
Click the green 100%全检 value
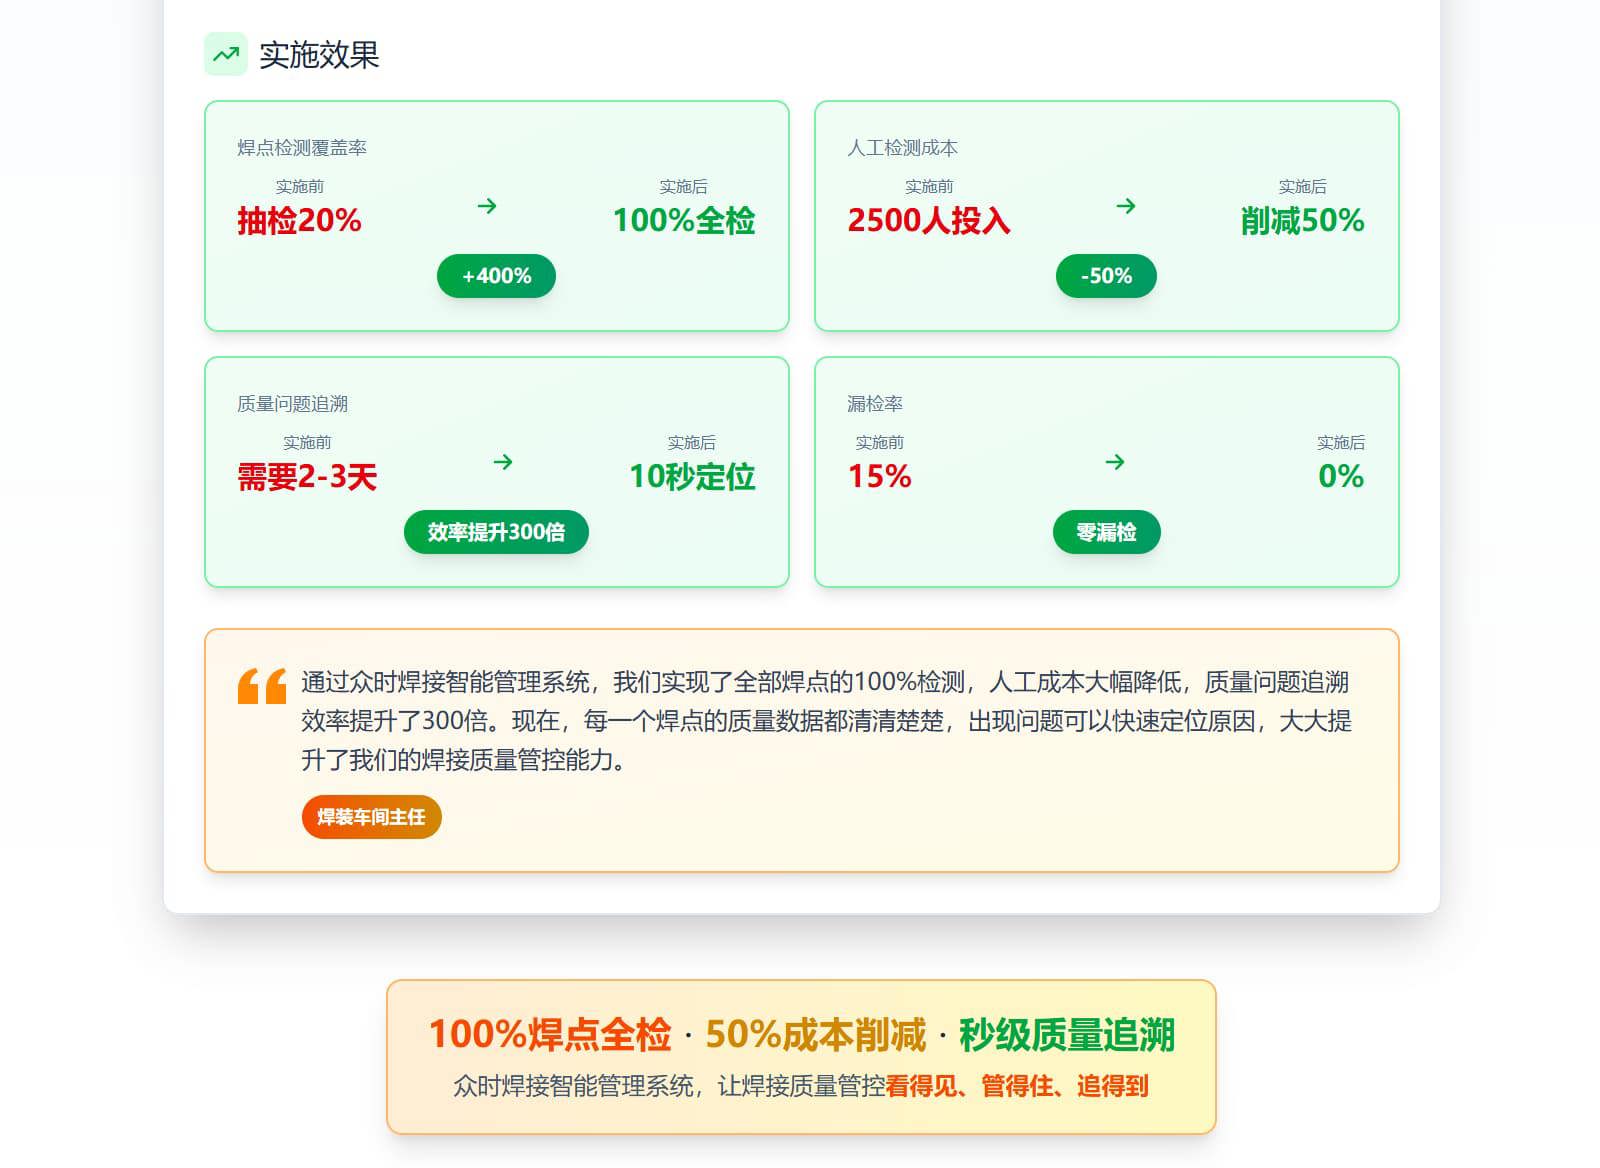684,221
